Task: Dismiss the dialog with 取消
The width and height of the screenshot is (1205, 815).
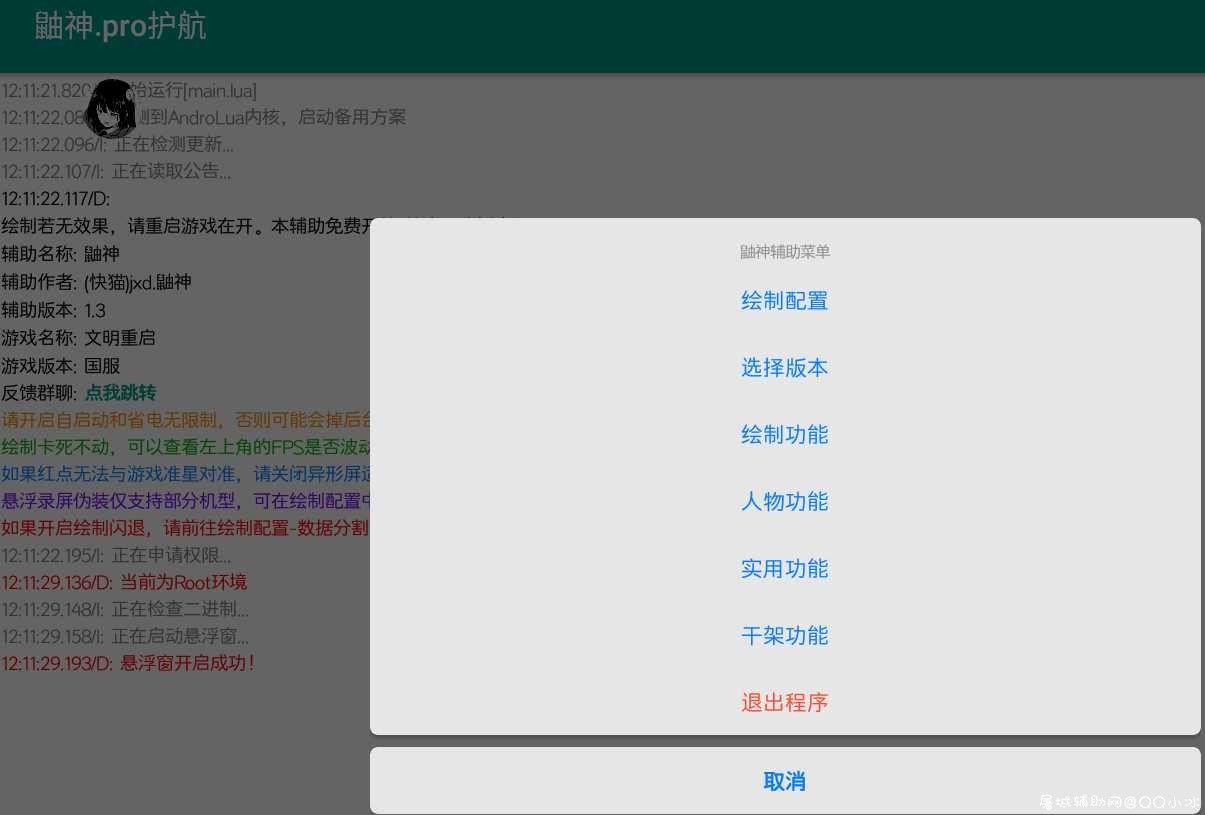Action: [x=785, y=781]
